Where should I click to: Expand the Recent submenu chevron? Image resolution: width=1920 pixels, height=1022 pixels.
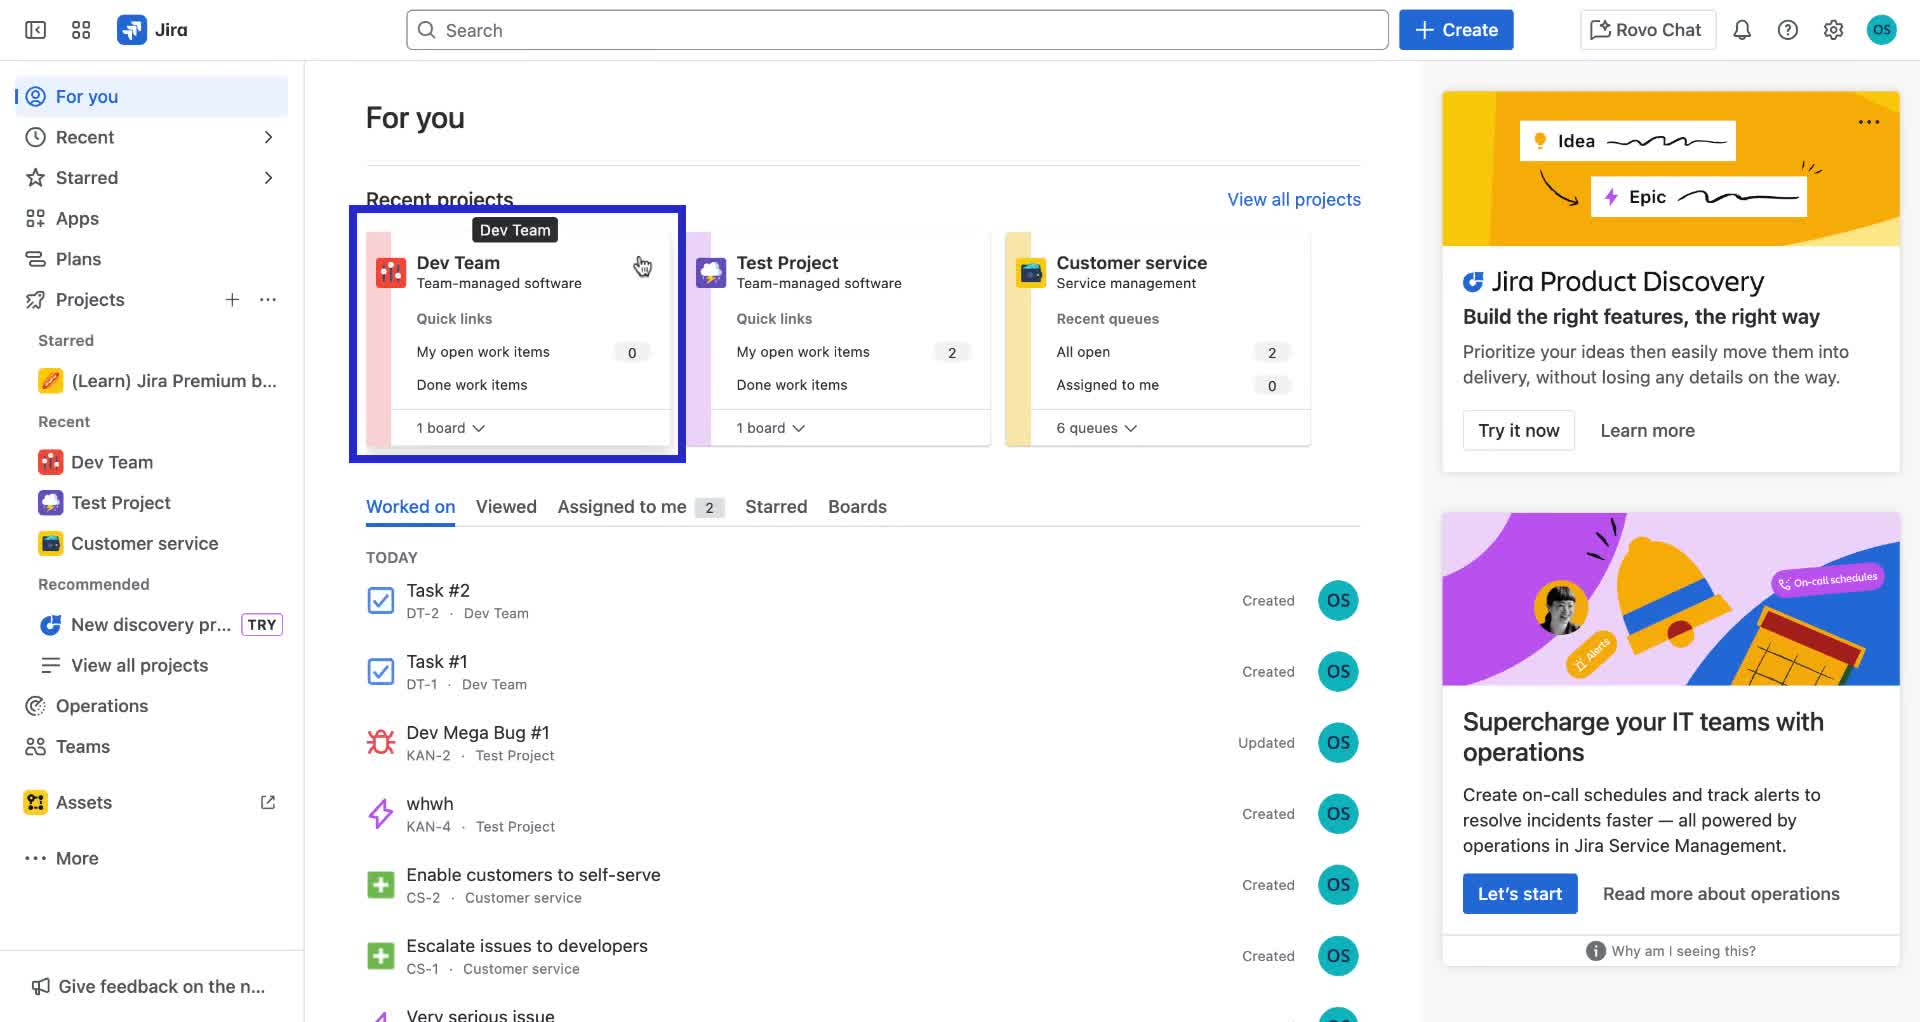[268, 137]
